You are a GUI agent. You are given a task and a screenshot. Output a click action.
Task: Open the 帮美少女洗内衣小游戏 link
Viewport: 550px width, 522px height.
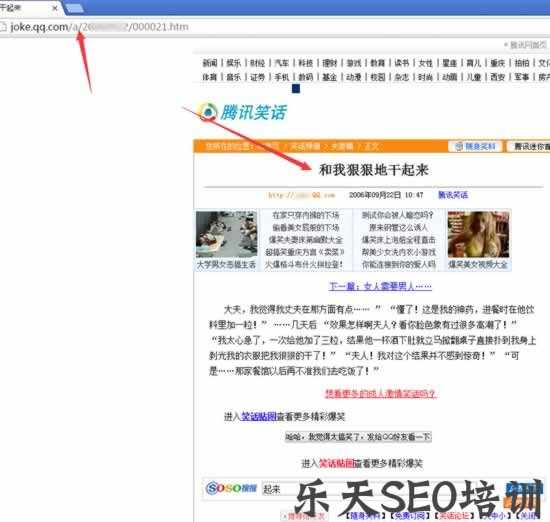coord(399,252)
